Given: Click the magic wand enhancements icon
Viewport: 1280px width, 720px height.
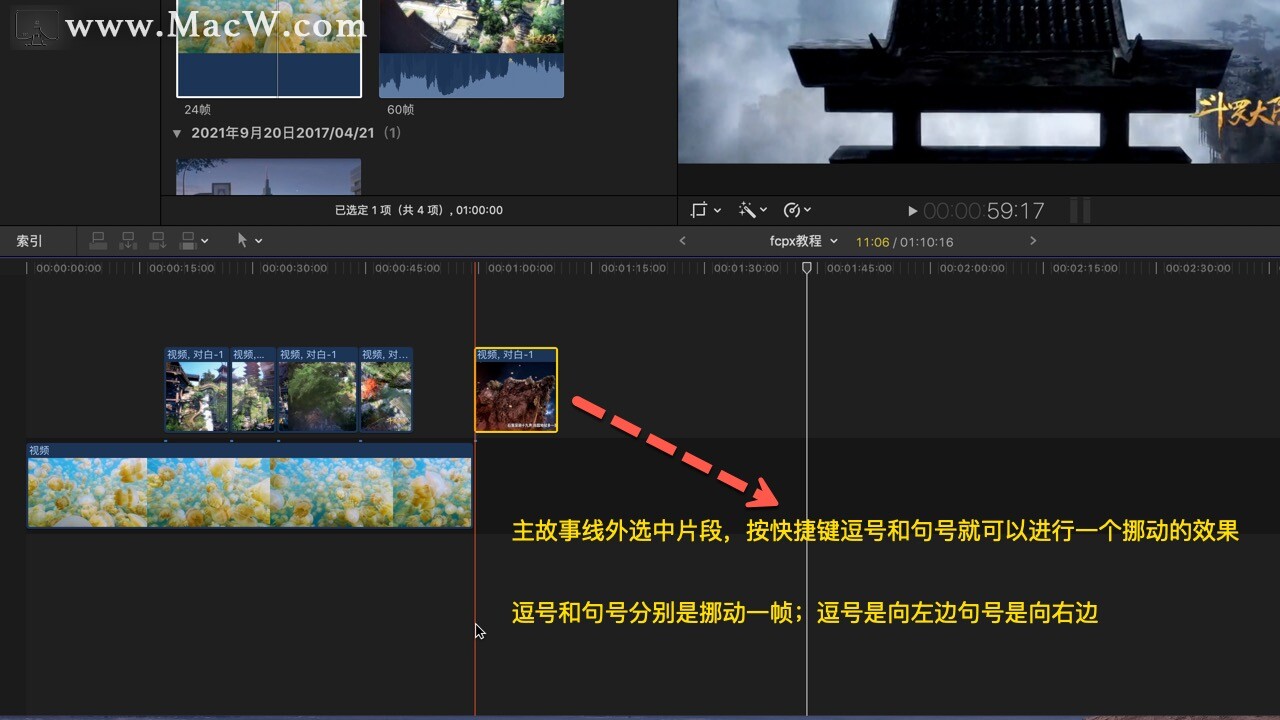Looking at the screenshot, I should pos(746,210).
